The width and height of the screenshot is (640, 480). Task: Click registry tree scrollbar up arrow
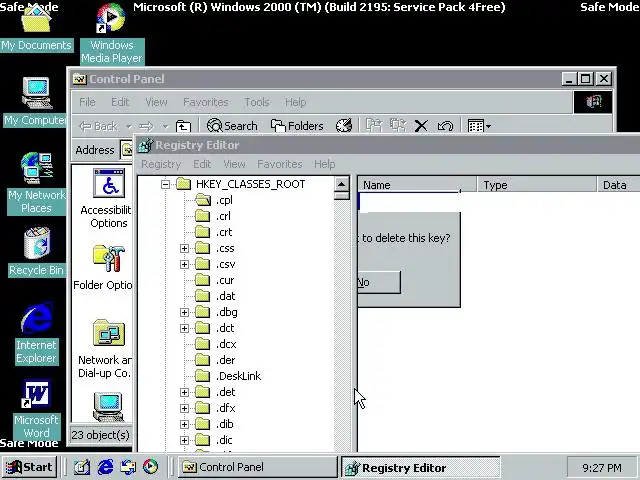pos(341,184)
